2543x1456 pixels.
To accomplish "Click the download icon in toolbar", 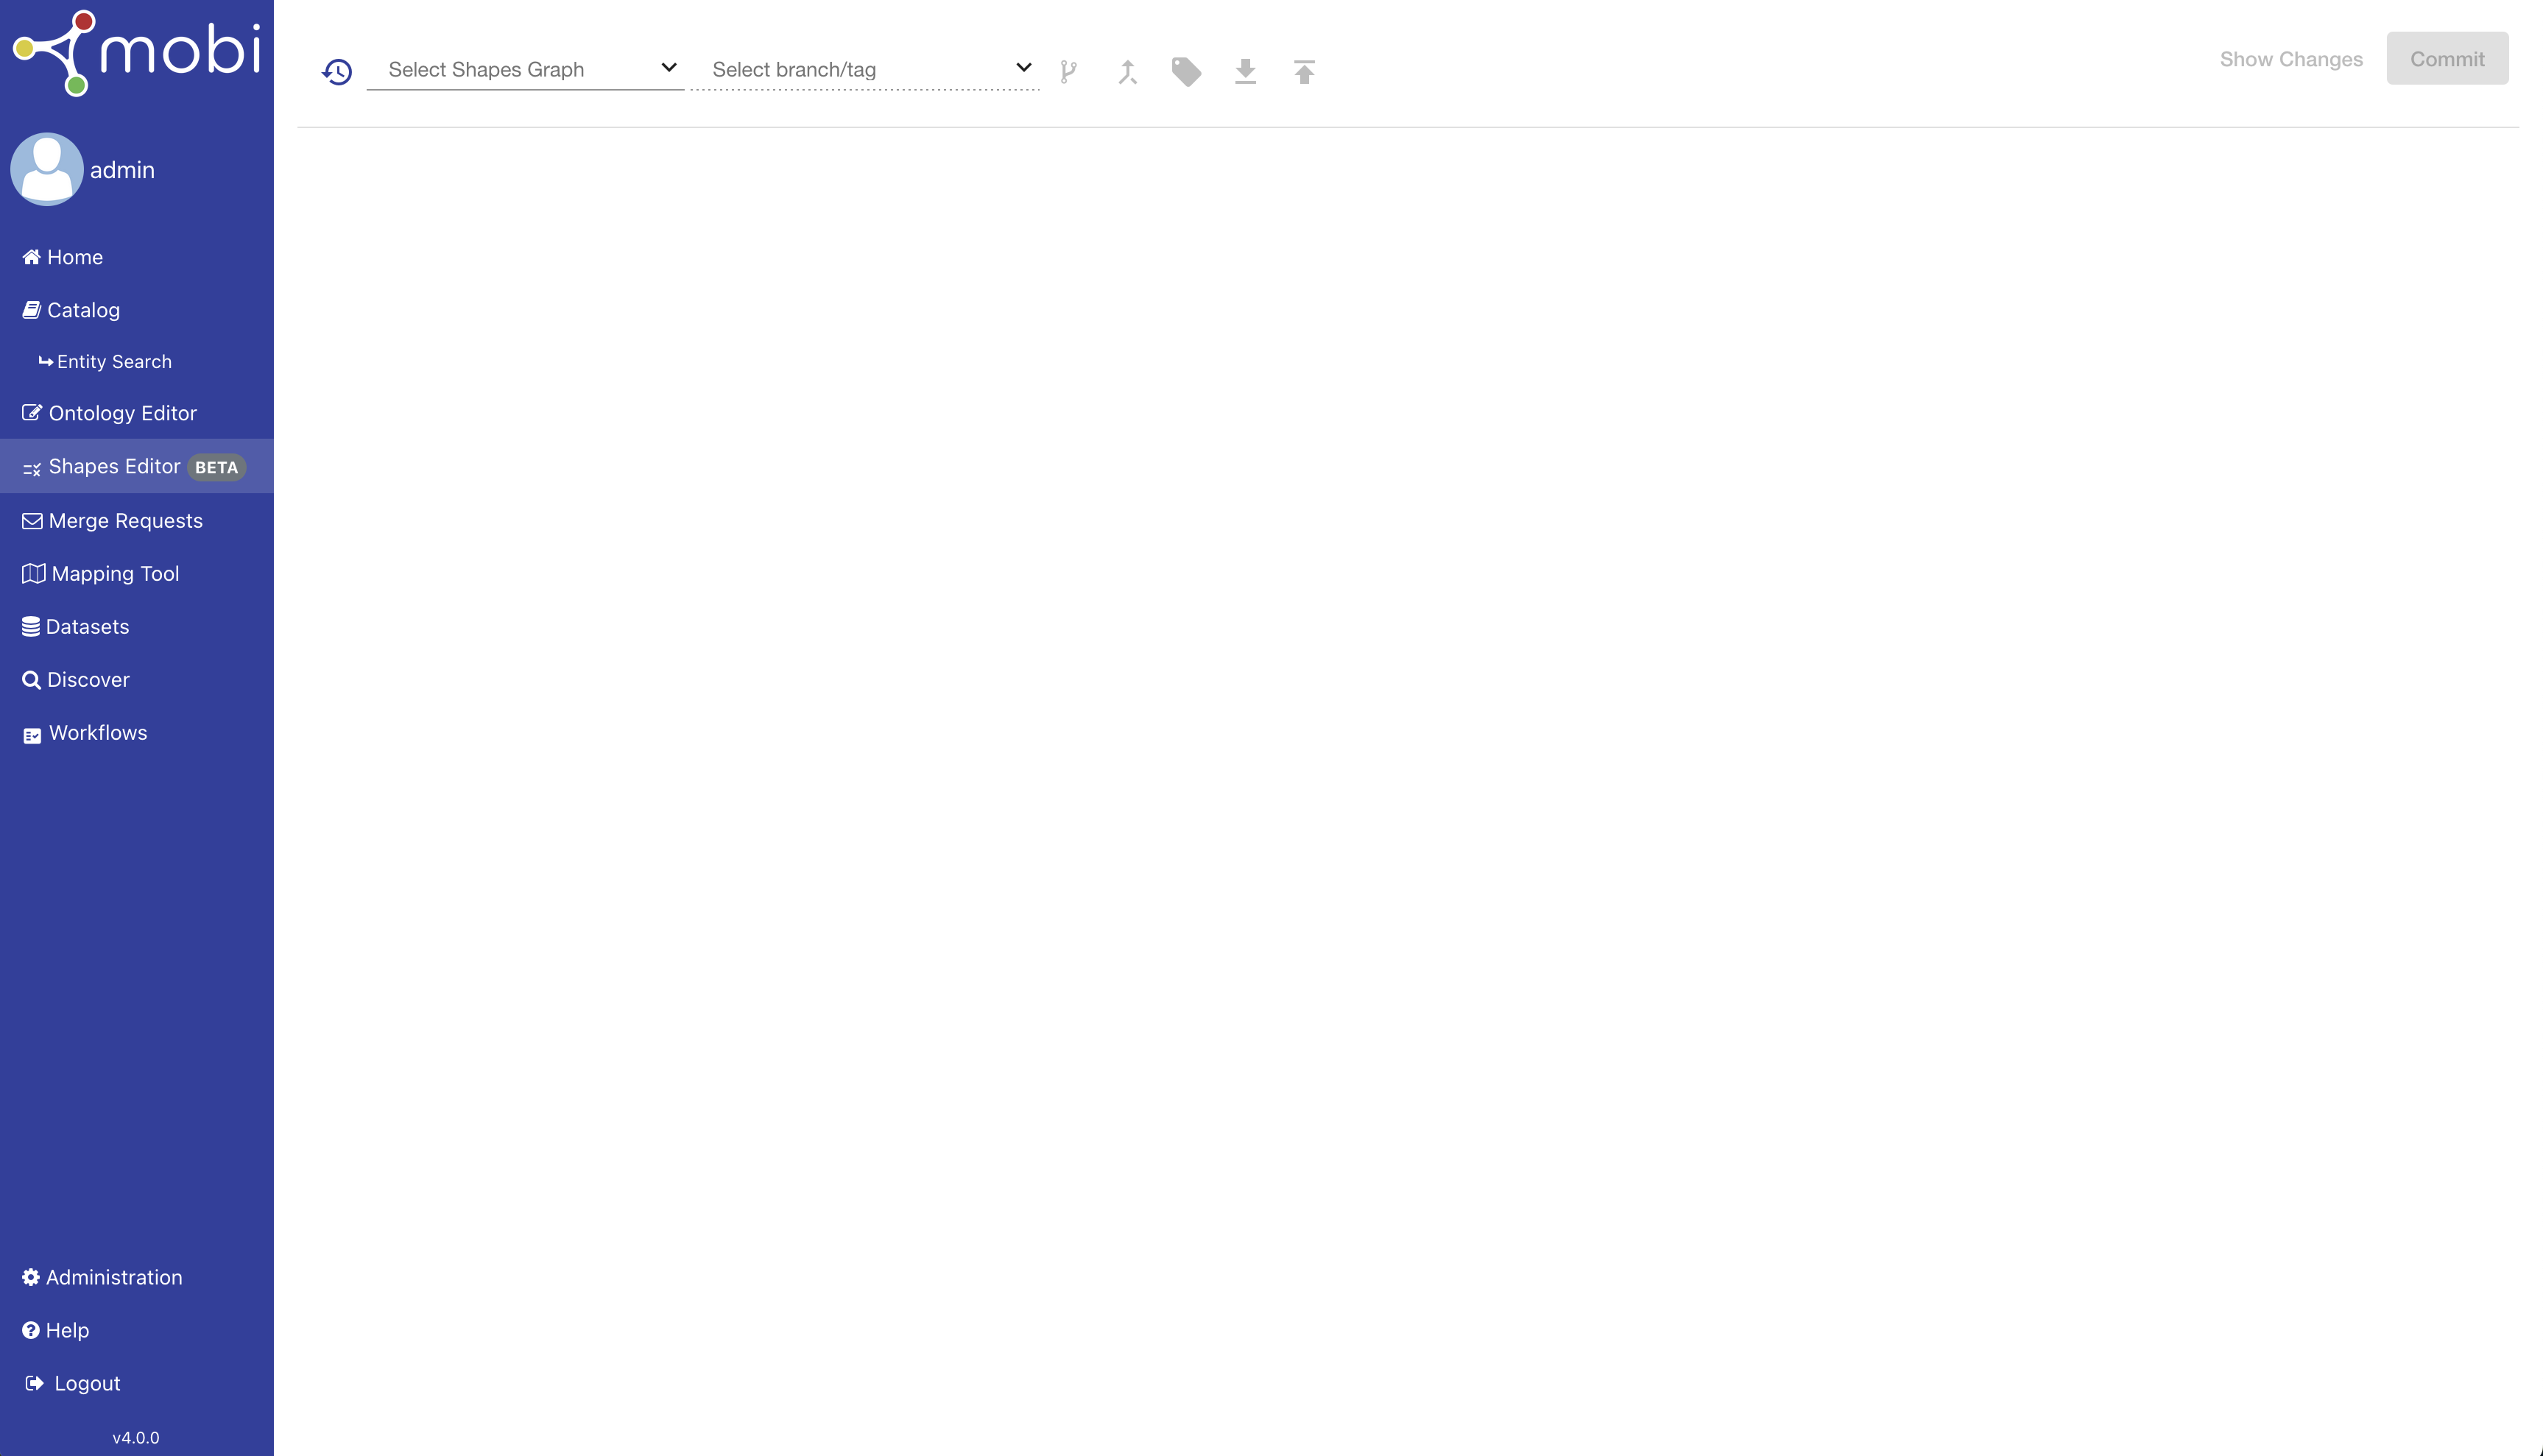I will click(1245, 70).
